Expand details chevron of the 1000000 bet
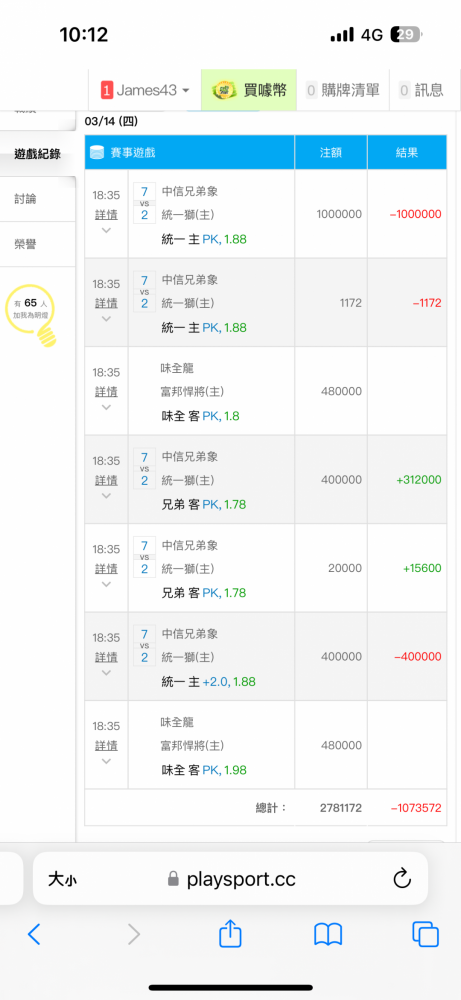The width and height of the screenshot is (461, 1000). (x=106, y=230)
